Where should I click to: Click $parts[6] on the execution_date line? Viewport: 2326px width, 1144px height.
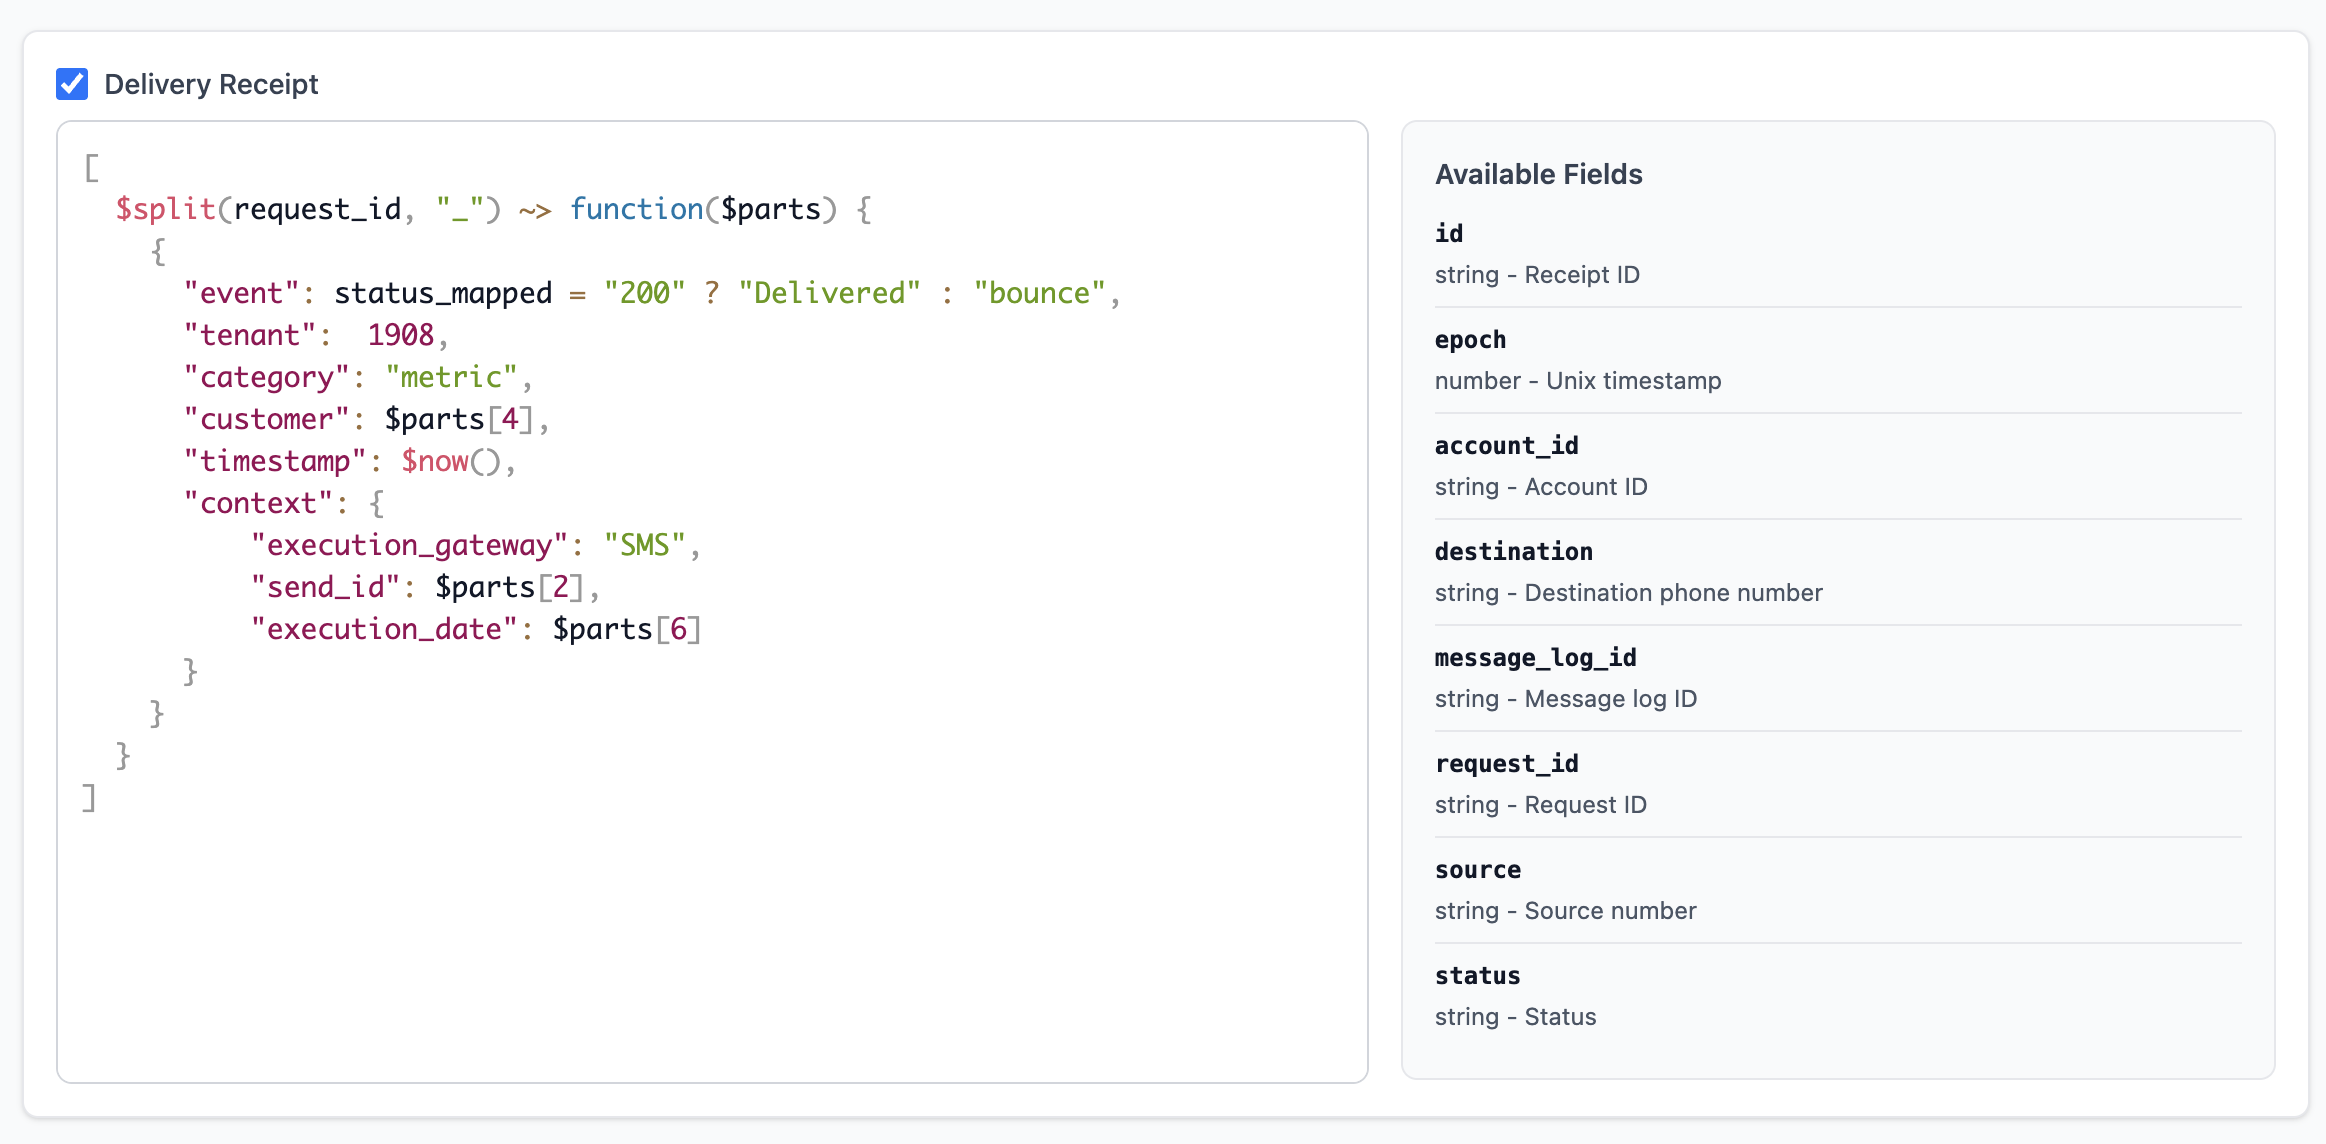(x=626, y=629)
